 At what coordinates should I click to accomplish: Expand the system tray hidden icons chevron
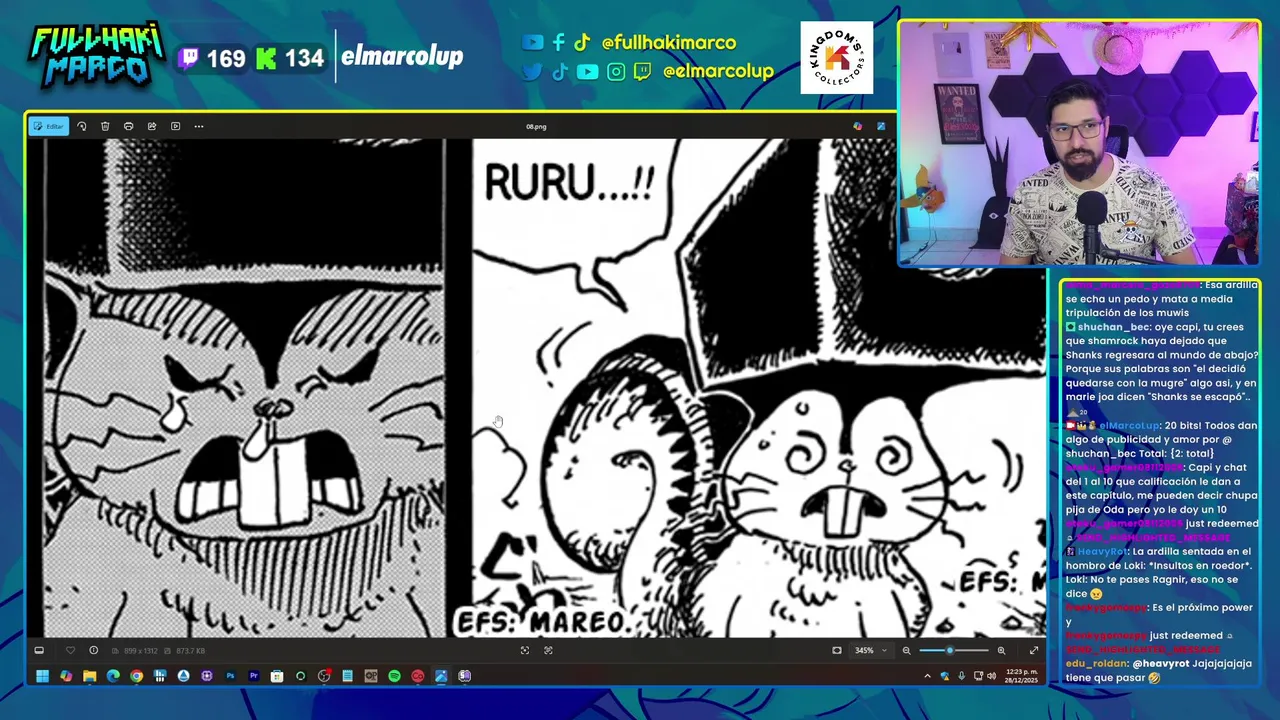(x=927, y=676)
